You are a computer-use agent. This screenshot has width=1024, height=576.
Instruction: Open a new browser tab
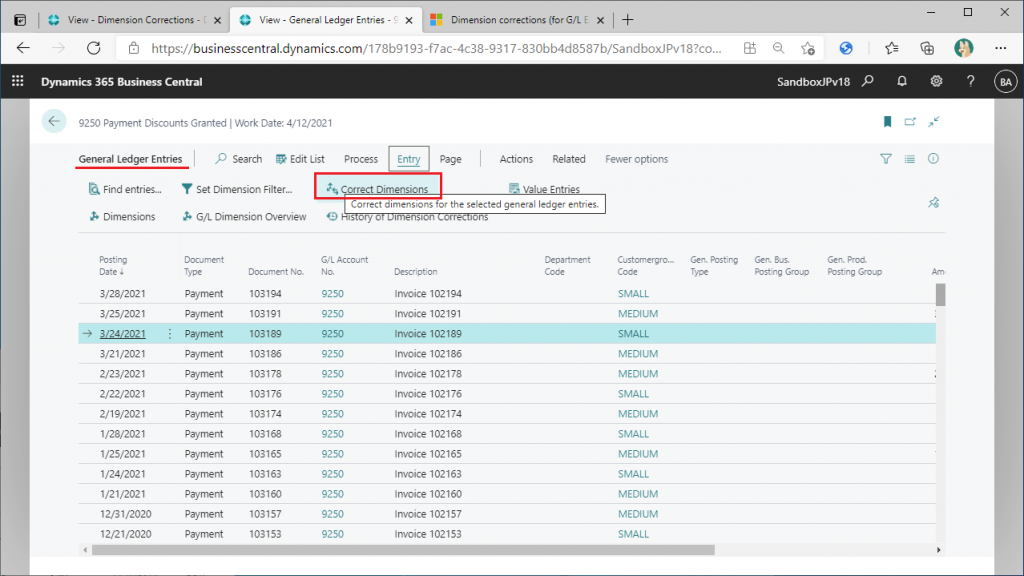628,20
